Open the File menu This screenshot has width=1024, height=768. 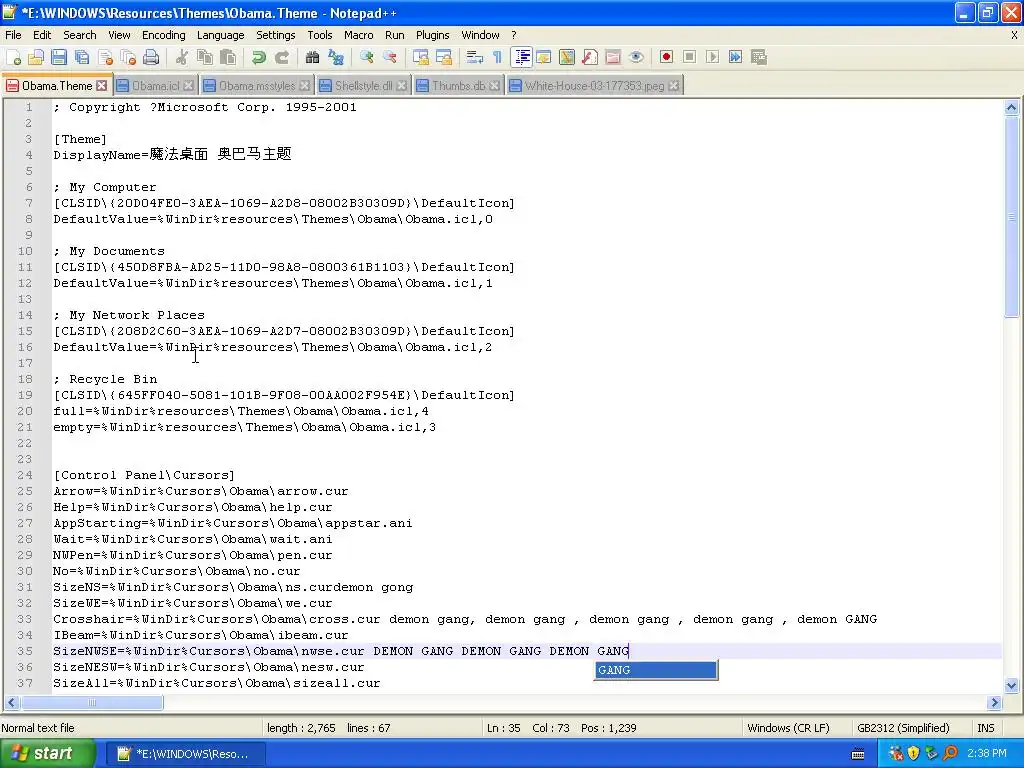(13, 35)
